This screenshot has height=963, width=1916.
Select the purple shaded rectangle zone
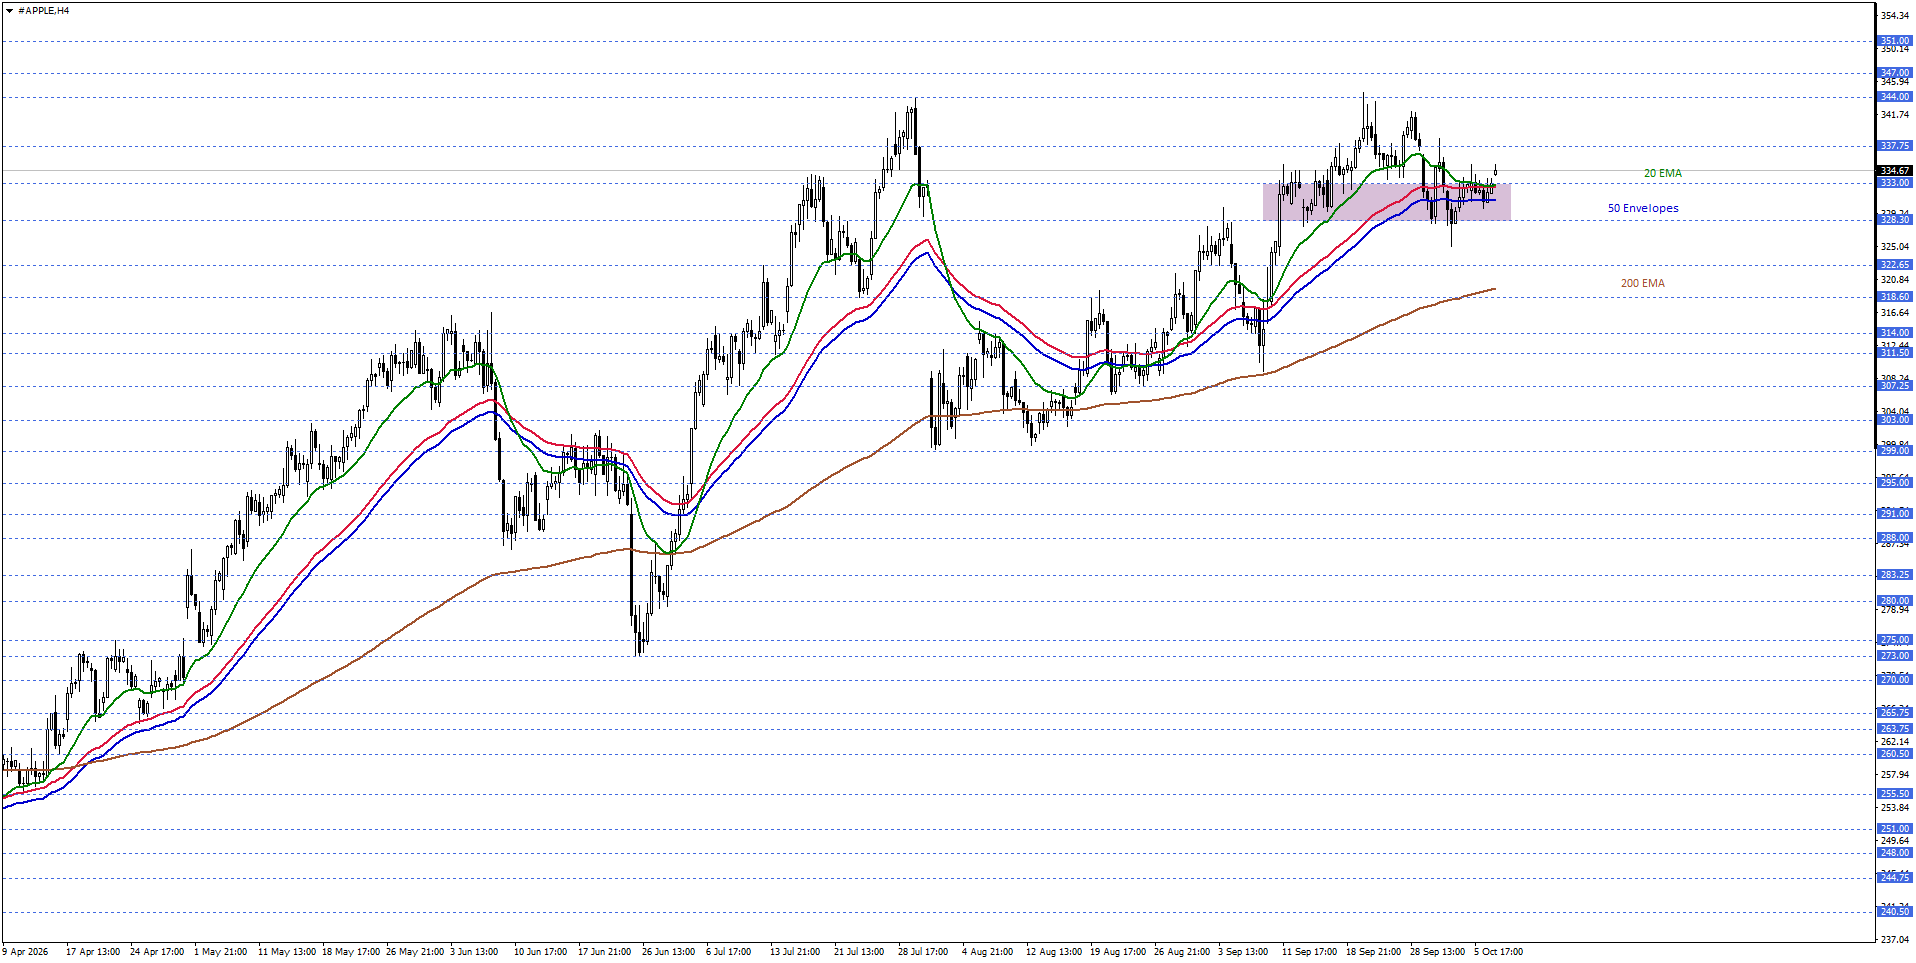[x=1386, y=201]
